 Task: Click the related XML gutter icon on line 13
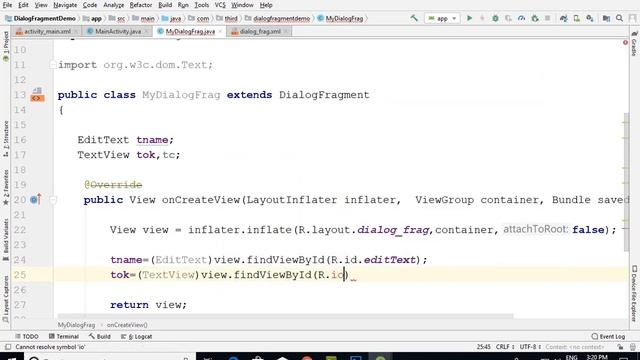click(37, 95)
